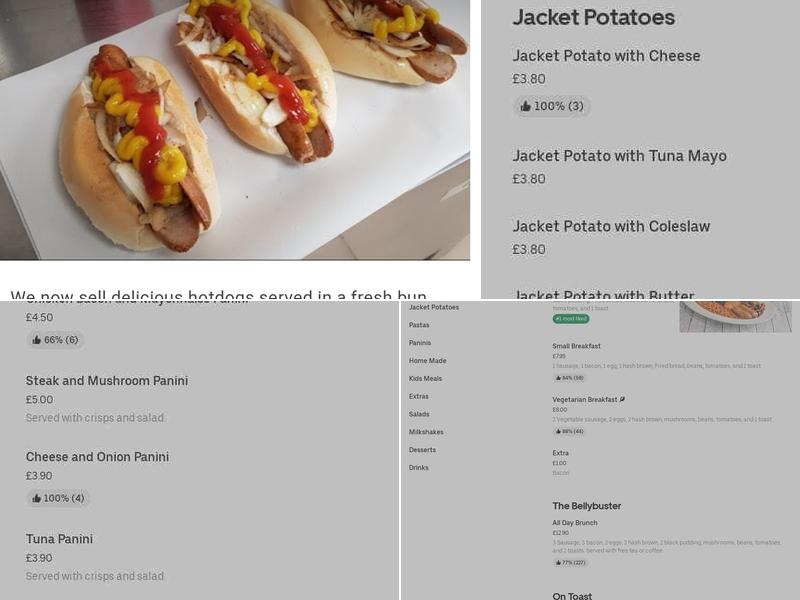Image resolution: width=800 pixels, height=600 pixels.
Task: Click the green #1 most liked badge
Action: [x=571, y=319]
